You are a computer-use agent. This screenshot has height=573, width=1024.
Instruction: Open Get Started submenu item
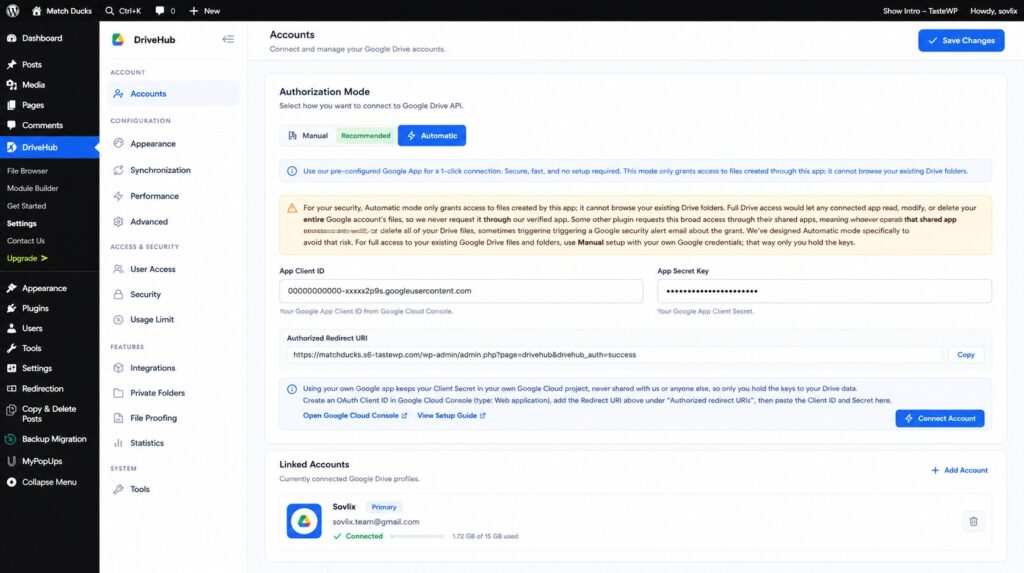[x=26, y=206]
